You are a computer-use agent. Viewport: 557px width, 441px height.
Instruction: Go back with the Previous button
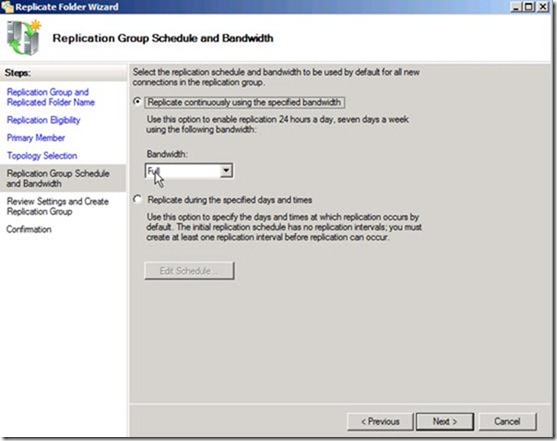[x=380, y=421]
